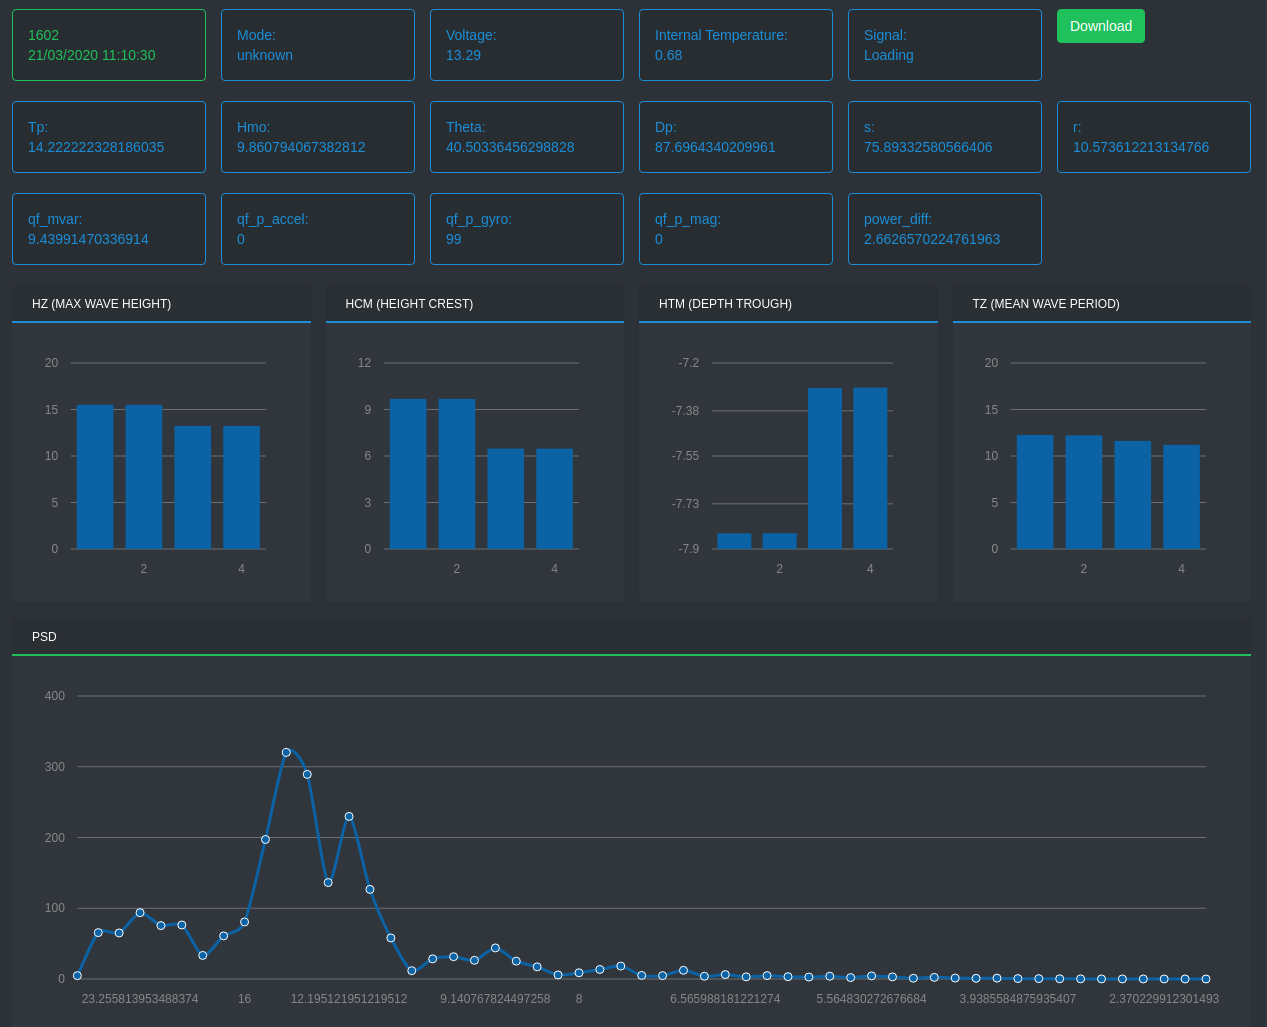
Task: Select the HTM (DEPTH TROUGH) panel header
Action: point(788,304)
